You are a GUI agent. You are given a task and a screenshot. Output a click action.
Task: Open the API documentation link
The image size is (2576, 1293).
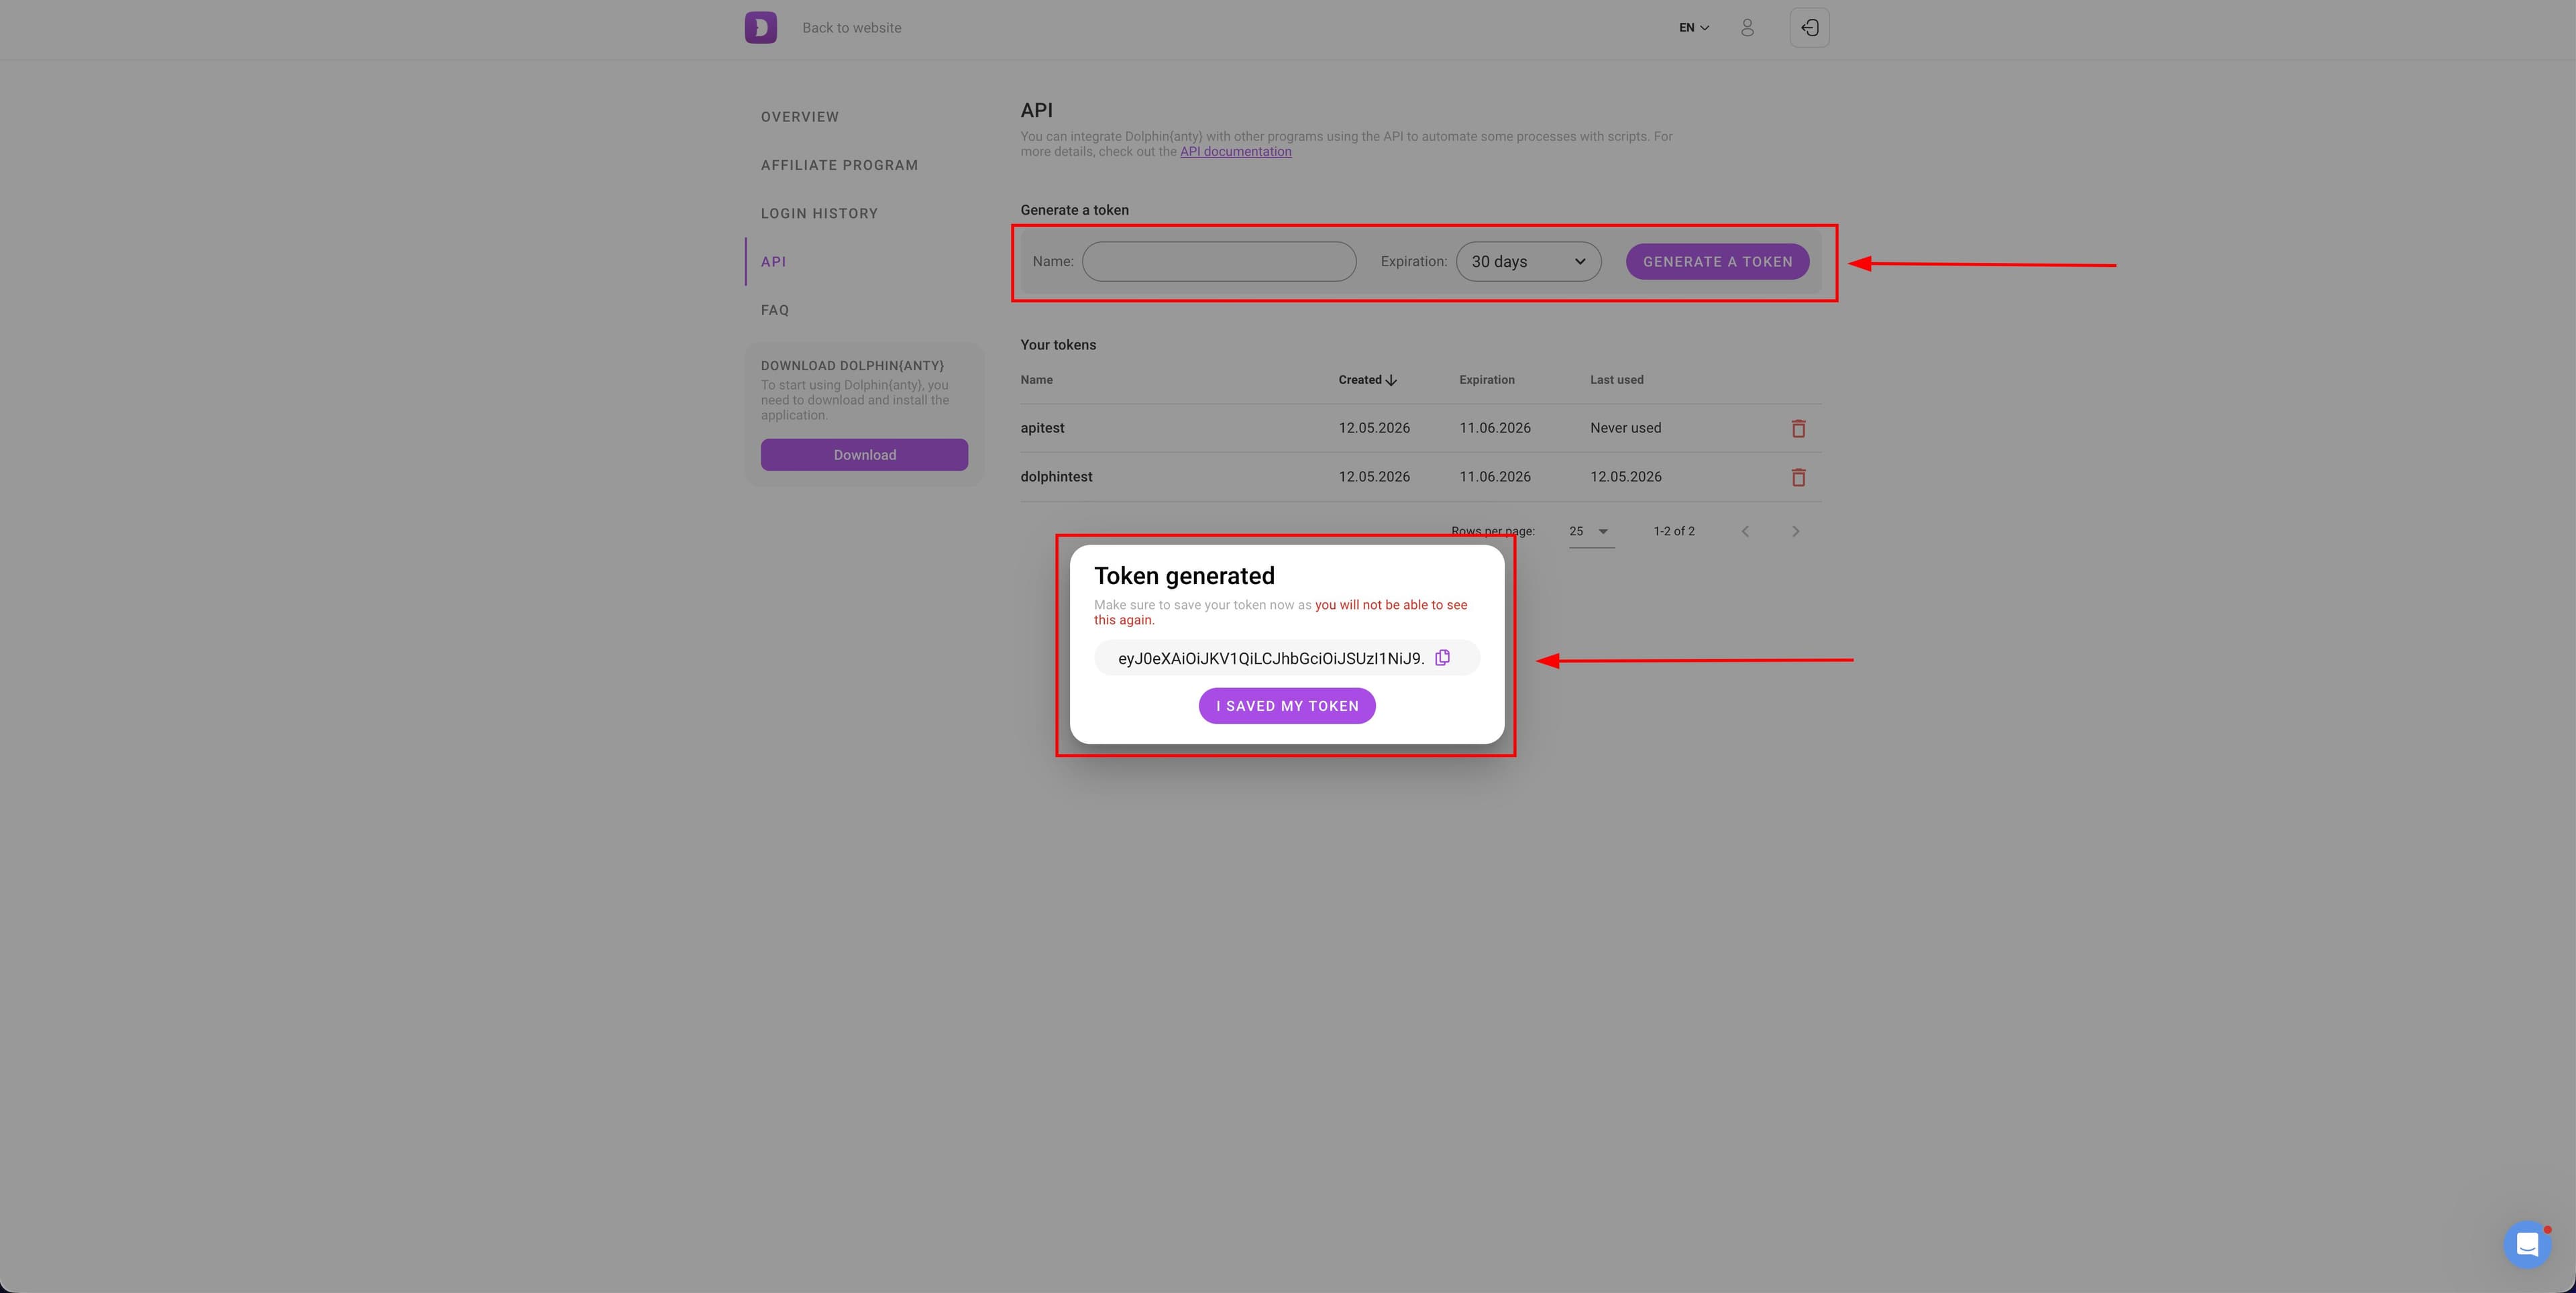[x=1235, y=152]
